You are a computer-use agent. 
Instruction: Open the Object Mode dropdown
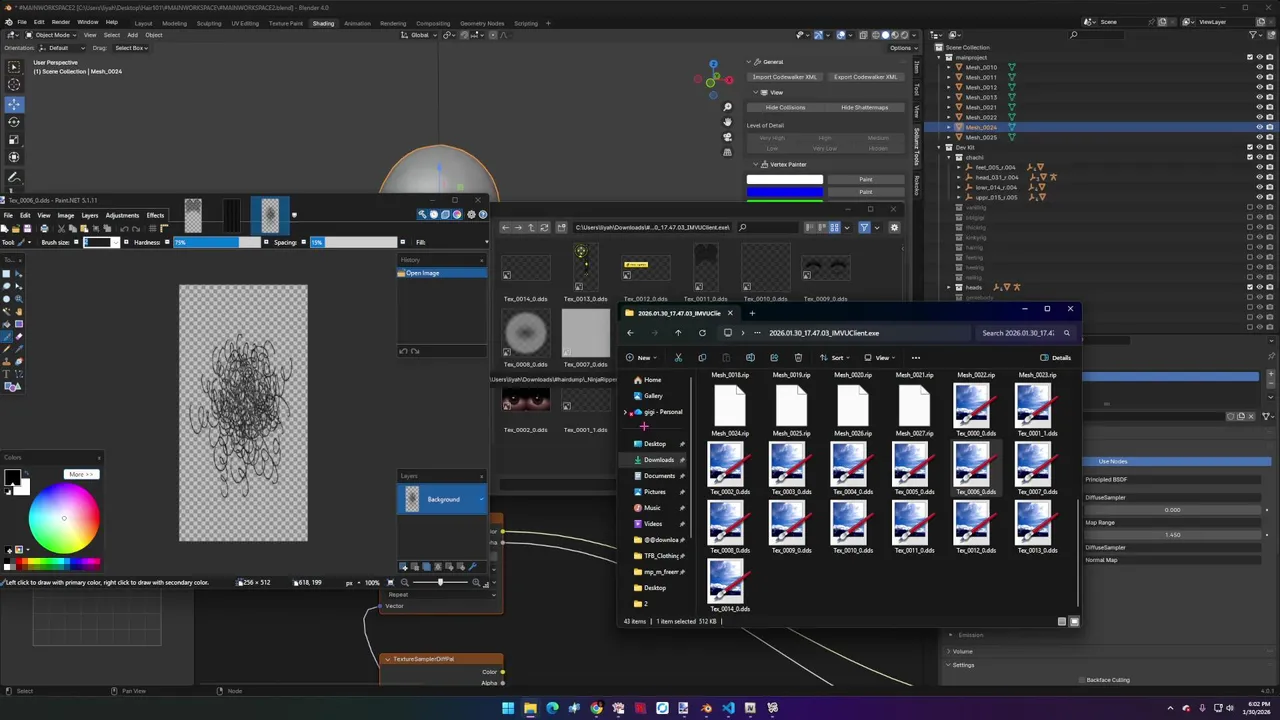click(53, 35)
